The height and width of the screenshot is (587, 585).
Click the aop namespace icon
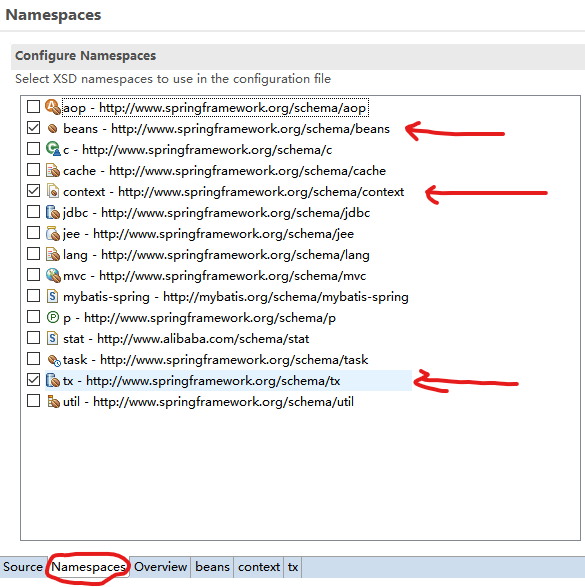(x=53, y=107)
